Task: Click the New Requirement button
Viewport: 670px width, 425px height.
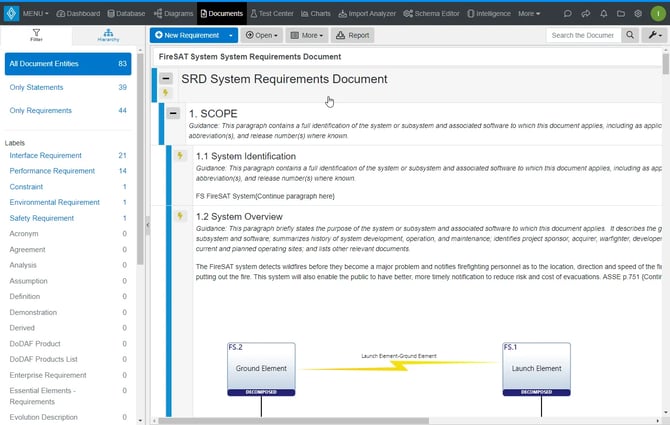Action: click(x=187, y=35)
